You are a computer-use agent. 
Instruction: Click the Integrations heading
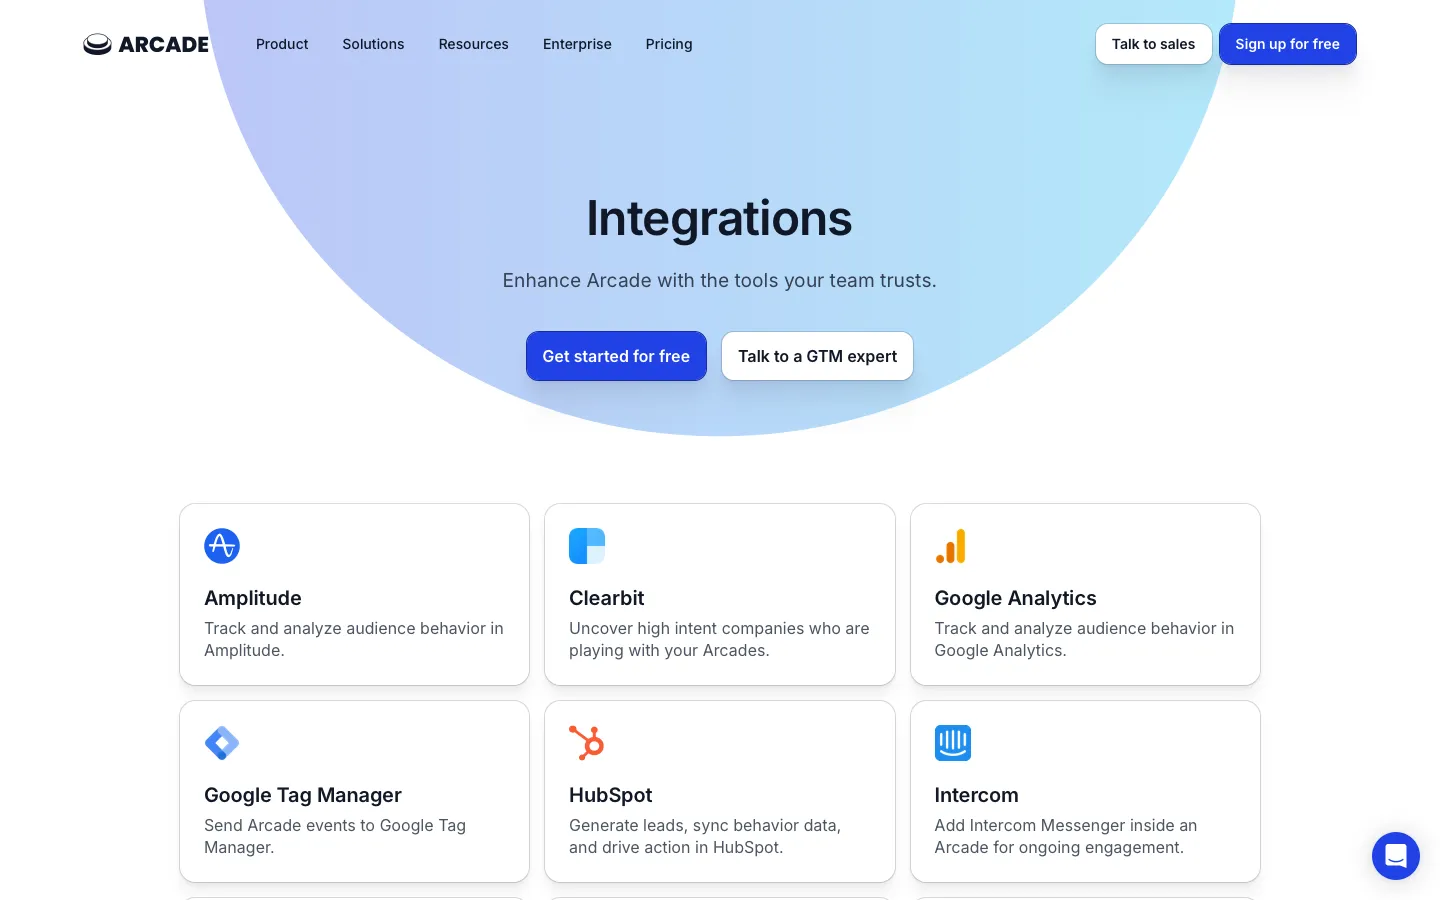pos(719,218)
